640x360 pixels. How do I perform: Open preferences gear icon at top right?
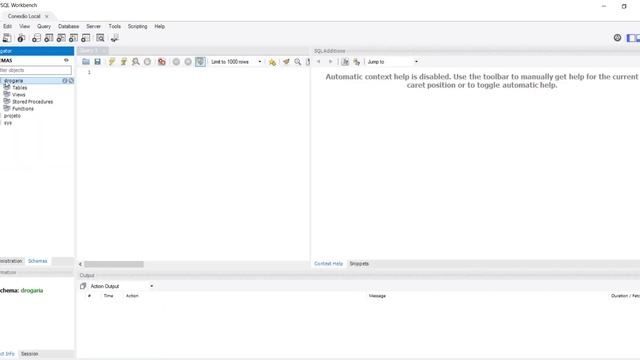tap(617, 38)
